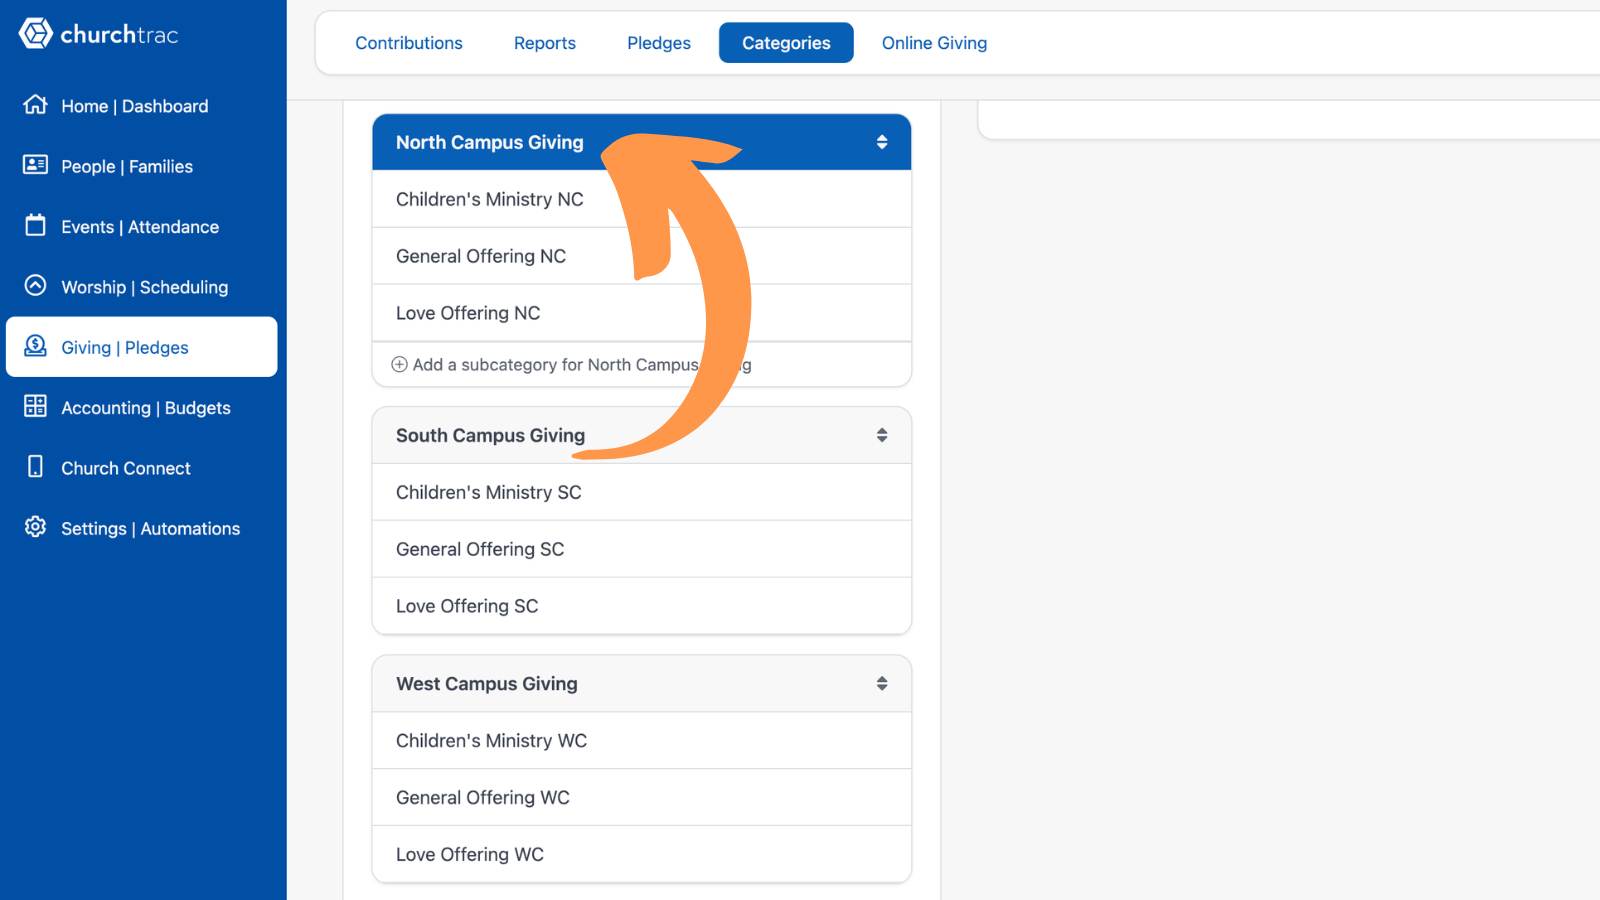Select West Campus Giving category header

(x=642, y=684)
